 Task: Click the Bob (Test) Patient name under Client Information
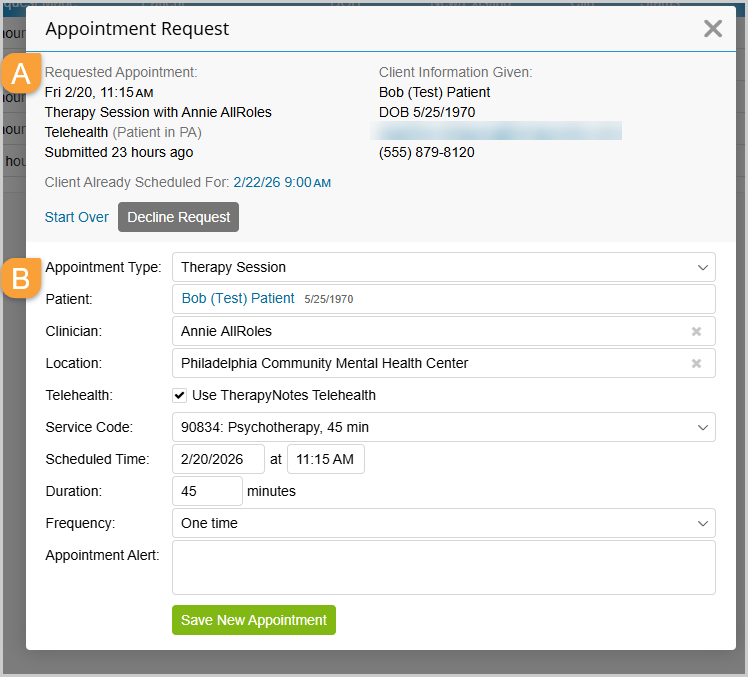[434, 92]
